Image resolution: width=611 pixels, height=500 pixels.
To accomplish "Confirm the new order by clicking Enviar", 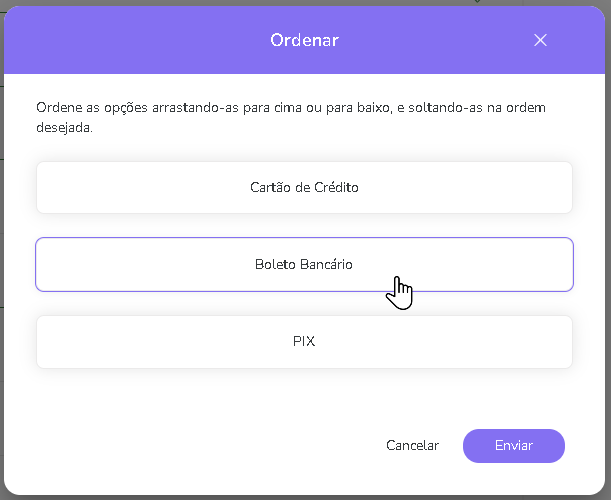I will (x=513, y=446).
